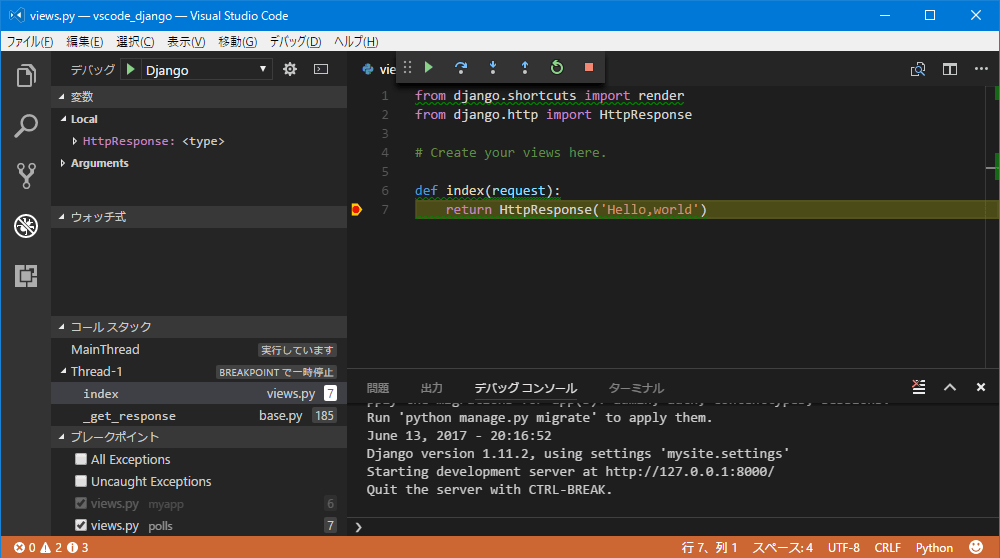This screenshot has height=558, width=1000.
Task: Collapse the コール スタック section
Action: point(62,327)
